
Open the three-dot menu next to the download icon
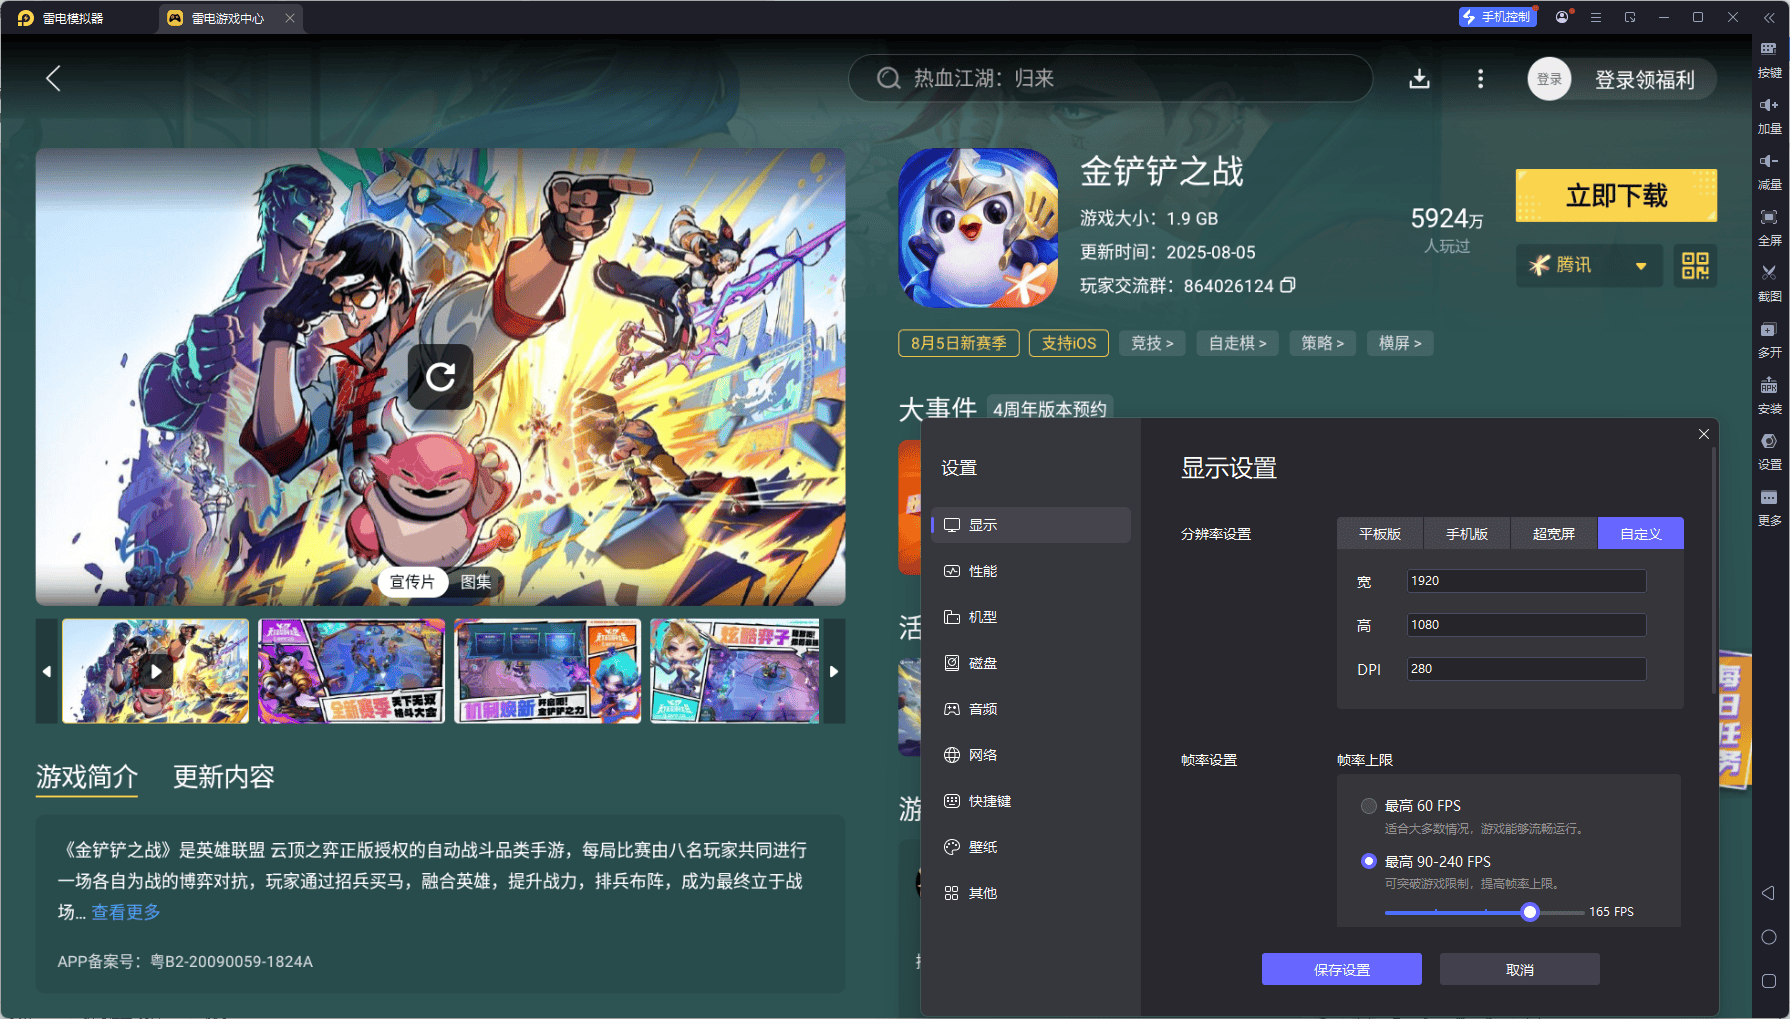click(1480, 79)
